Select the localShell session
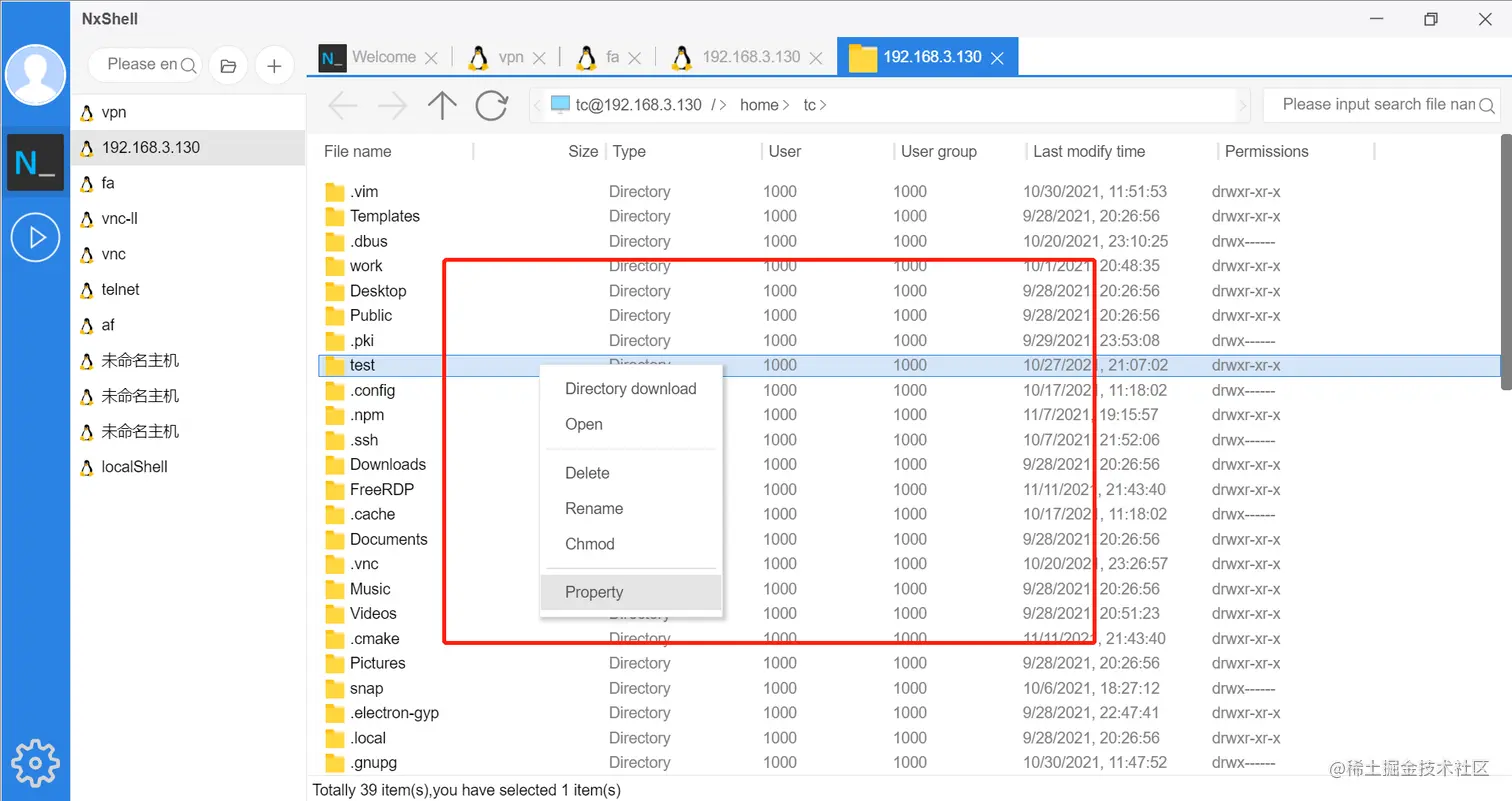Viewport: 1512px width, 801px height. (188, 467)
